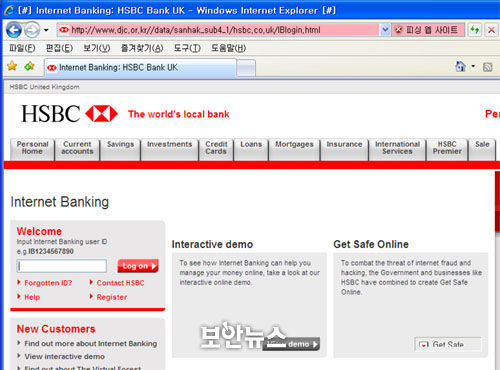Open the Investments navigation tab

170,148
